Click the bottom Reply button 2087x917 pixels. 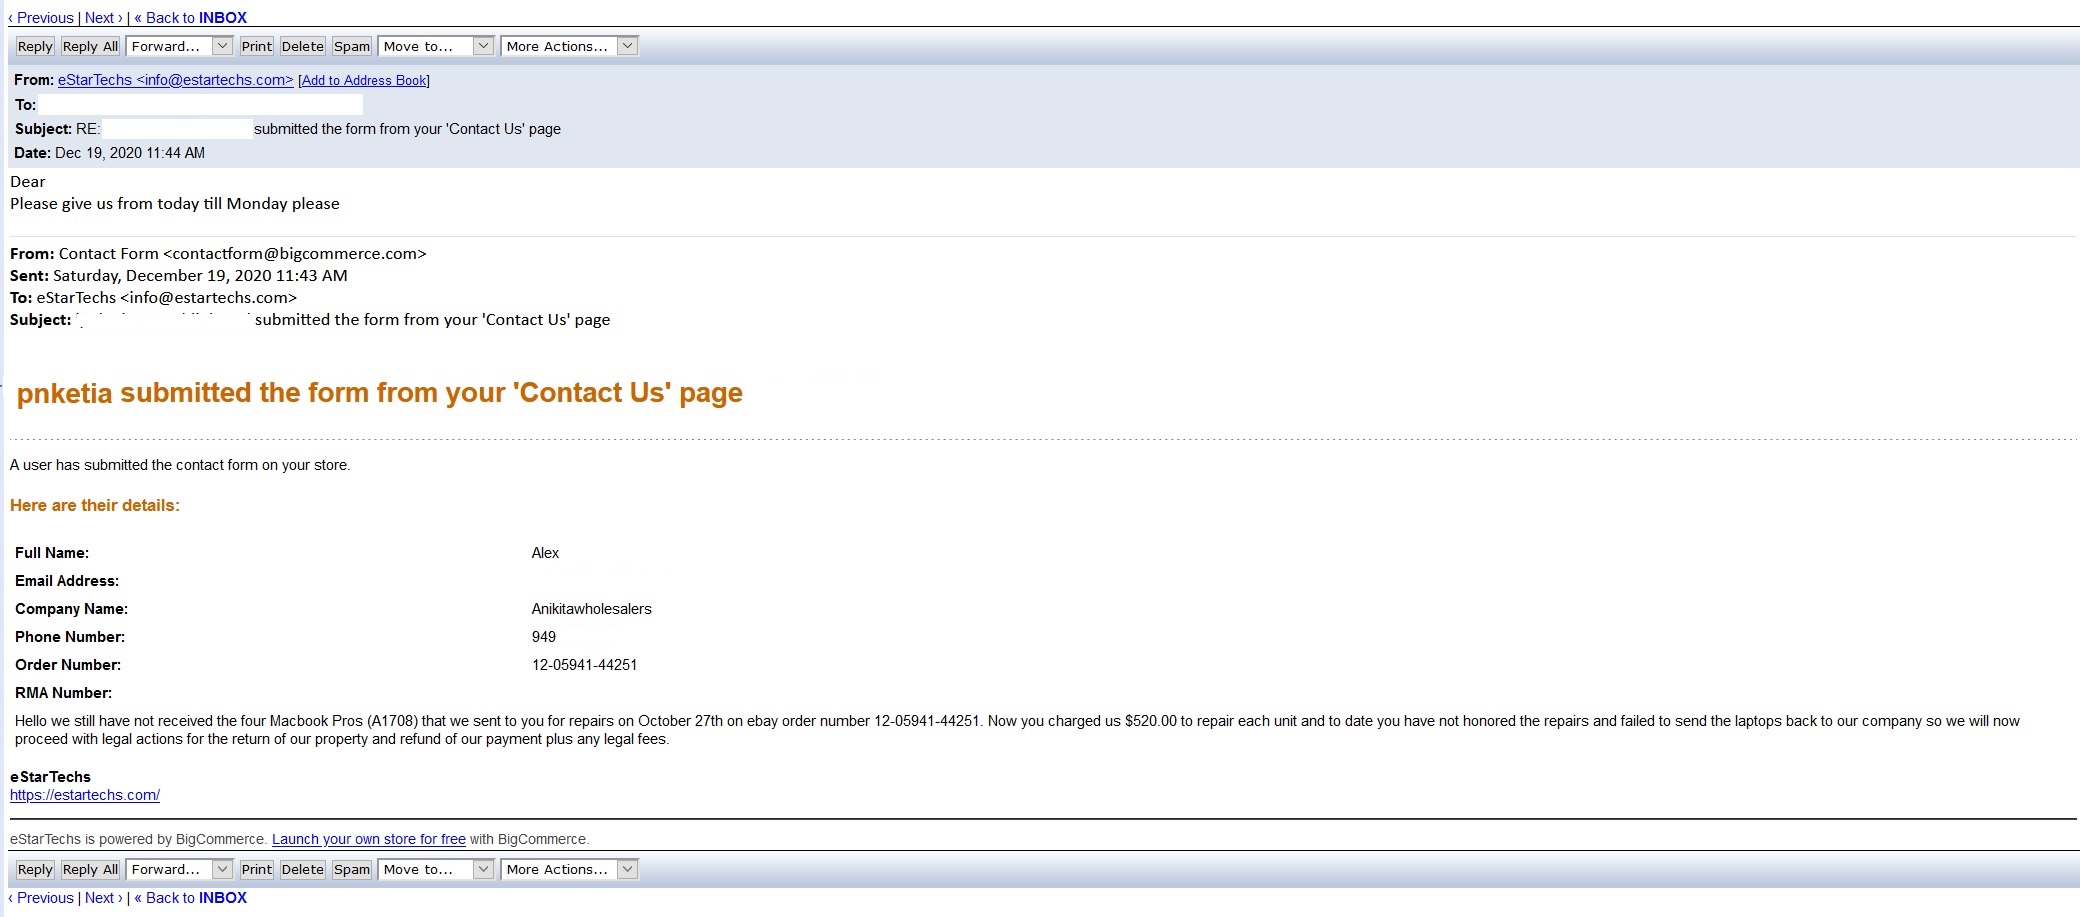pyautogui.click(x=35, y=869)
